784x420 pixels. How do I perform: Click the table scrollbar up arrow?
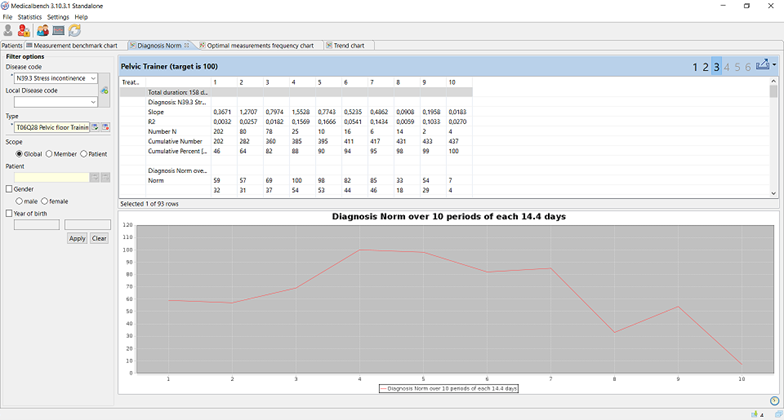coord(774,81)
